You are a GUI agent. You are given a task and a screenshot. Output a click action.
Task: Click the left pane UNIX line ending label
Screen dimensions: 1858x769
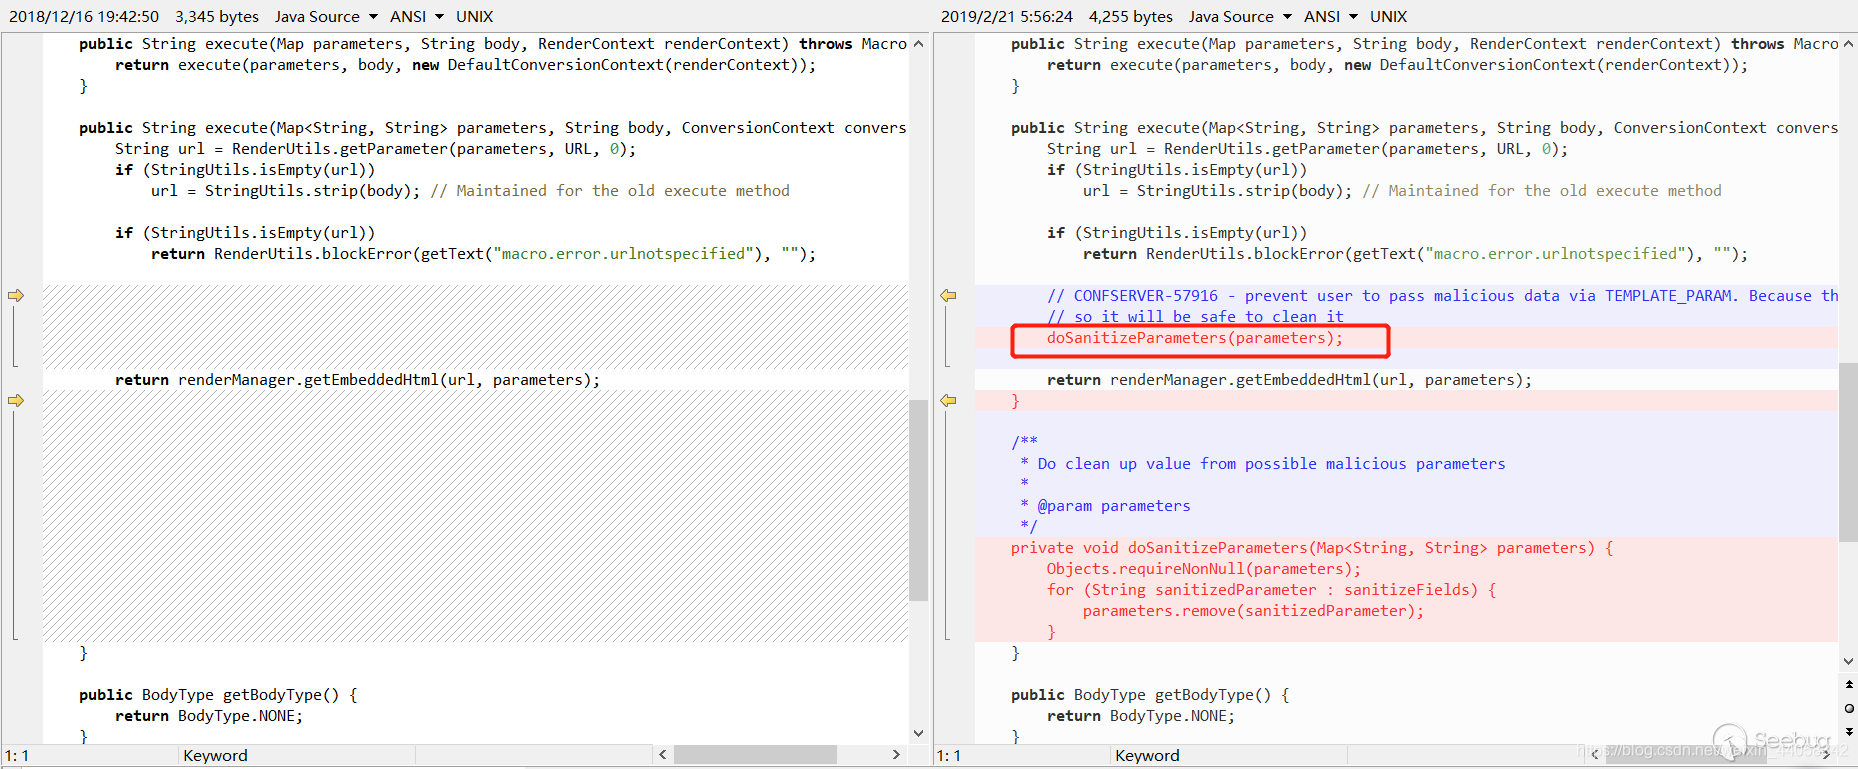point(474,16)
